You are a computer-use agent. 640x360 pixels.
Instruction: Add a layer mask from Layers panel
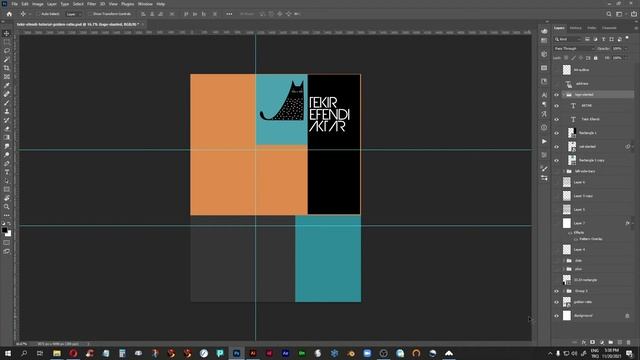[593, 342]
